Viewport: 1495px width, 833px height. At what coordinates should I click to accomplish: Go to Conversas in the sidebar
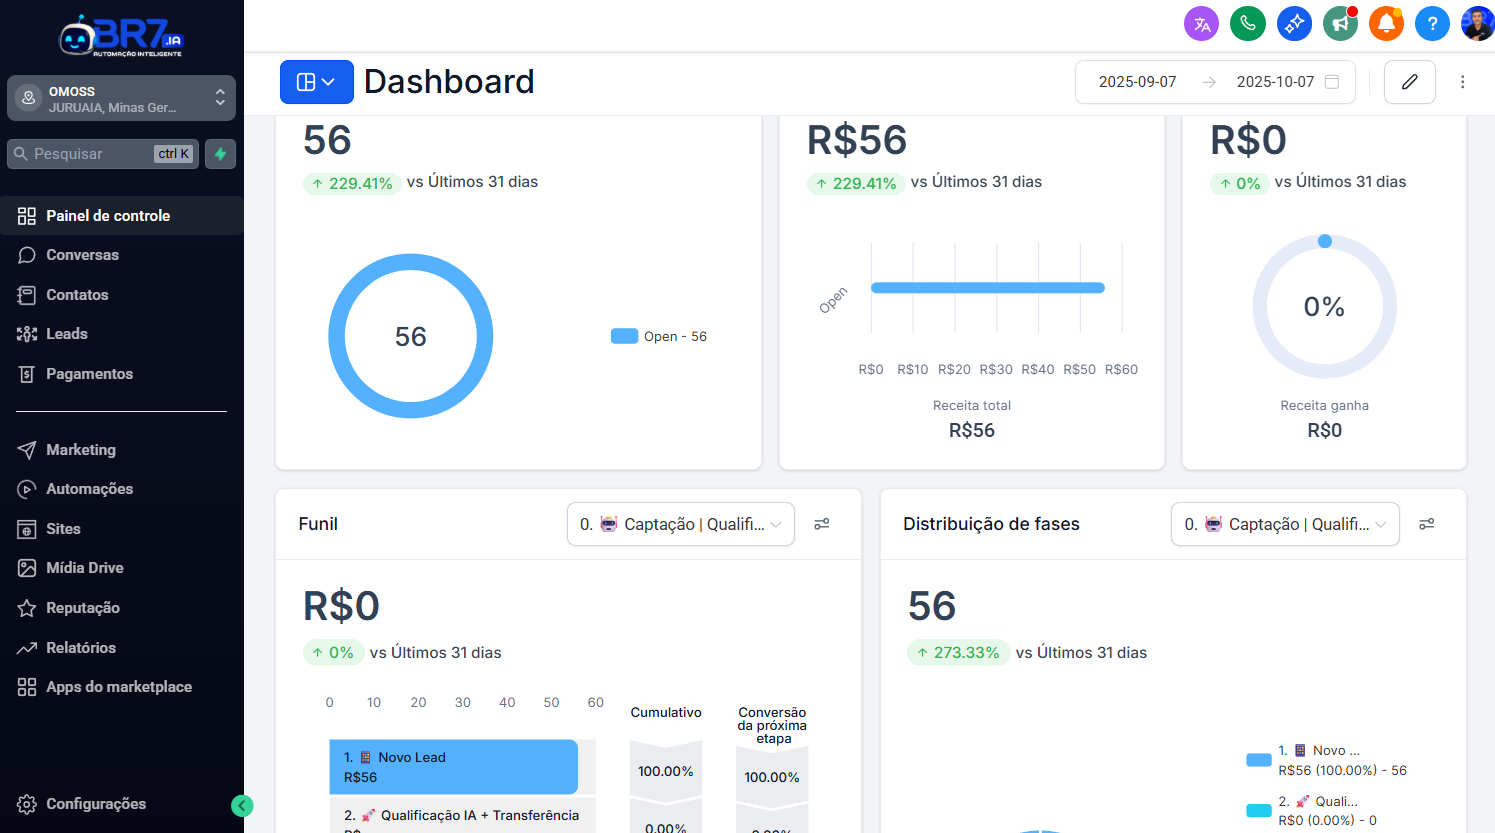pos(82,255)
